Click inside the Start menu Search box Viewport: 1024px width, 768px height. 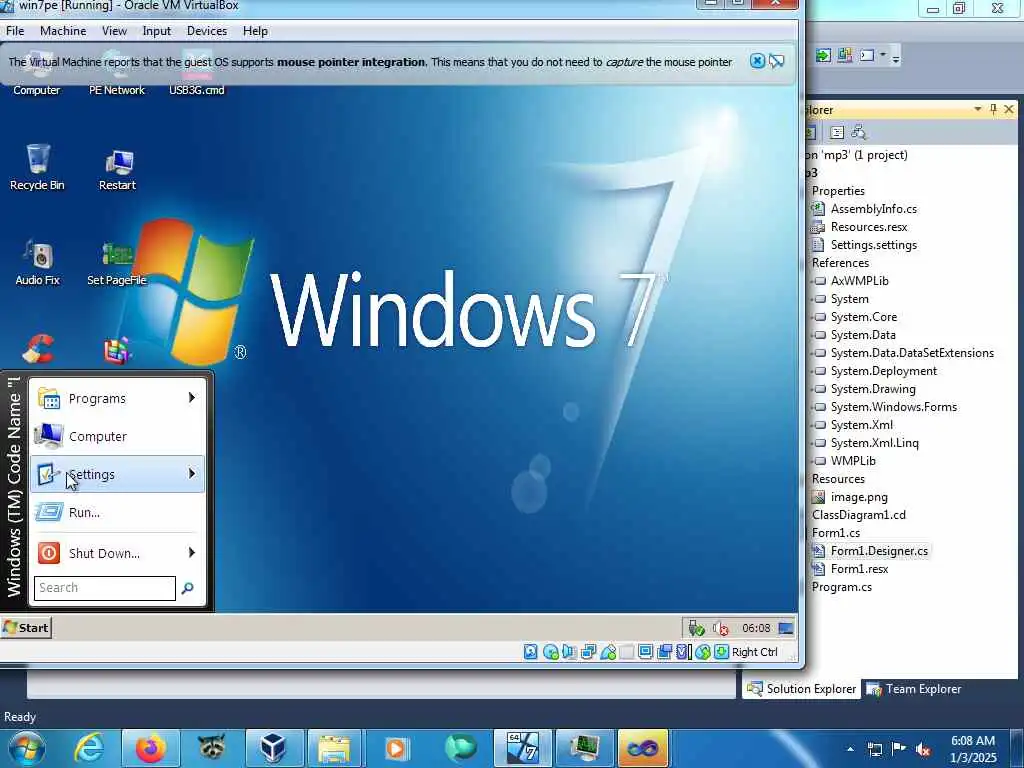(x=104, y=588)
